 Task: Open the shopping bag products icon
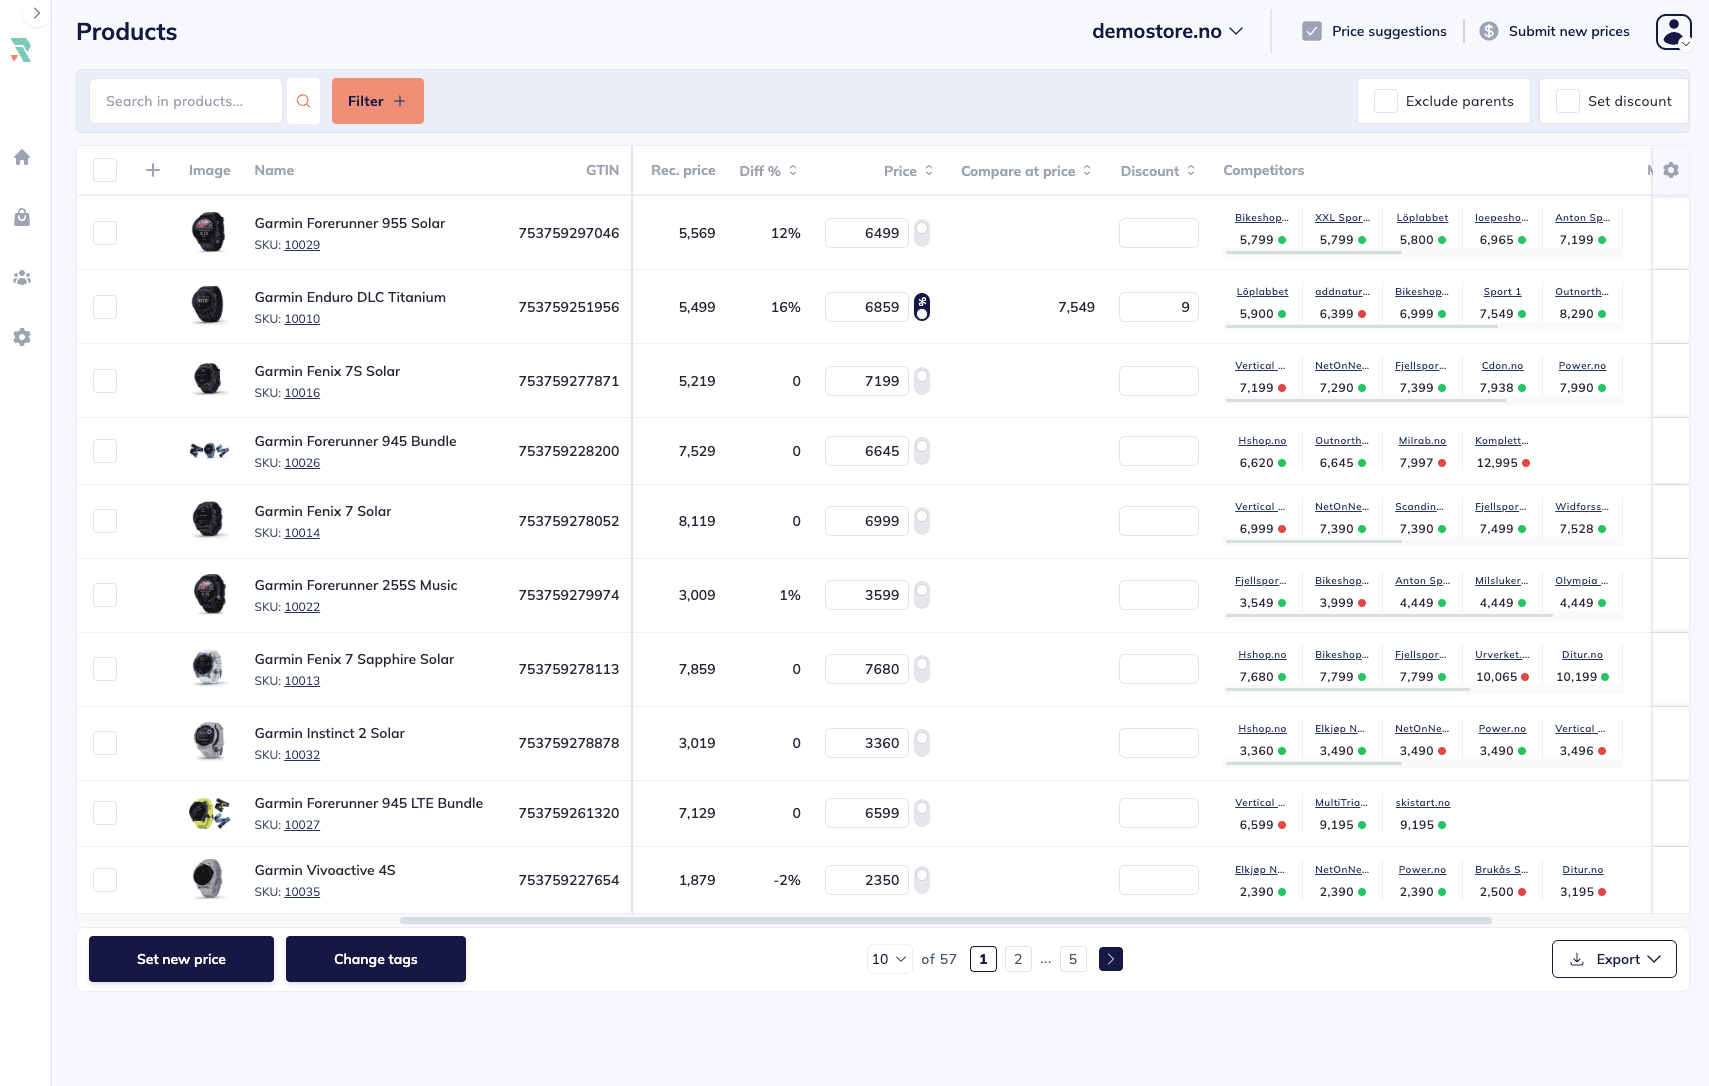[22, 217]
